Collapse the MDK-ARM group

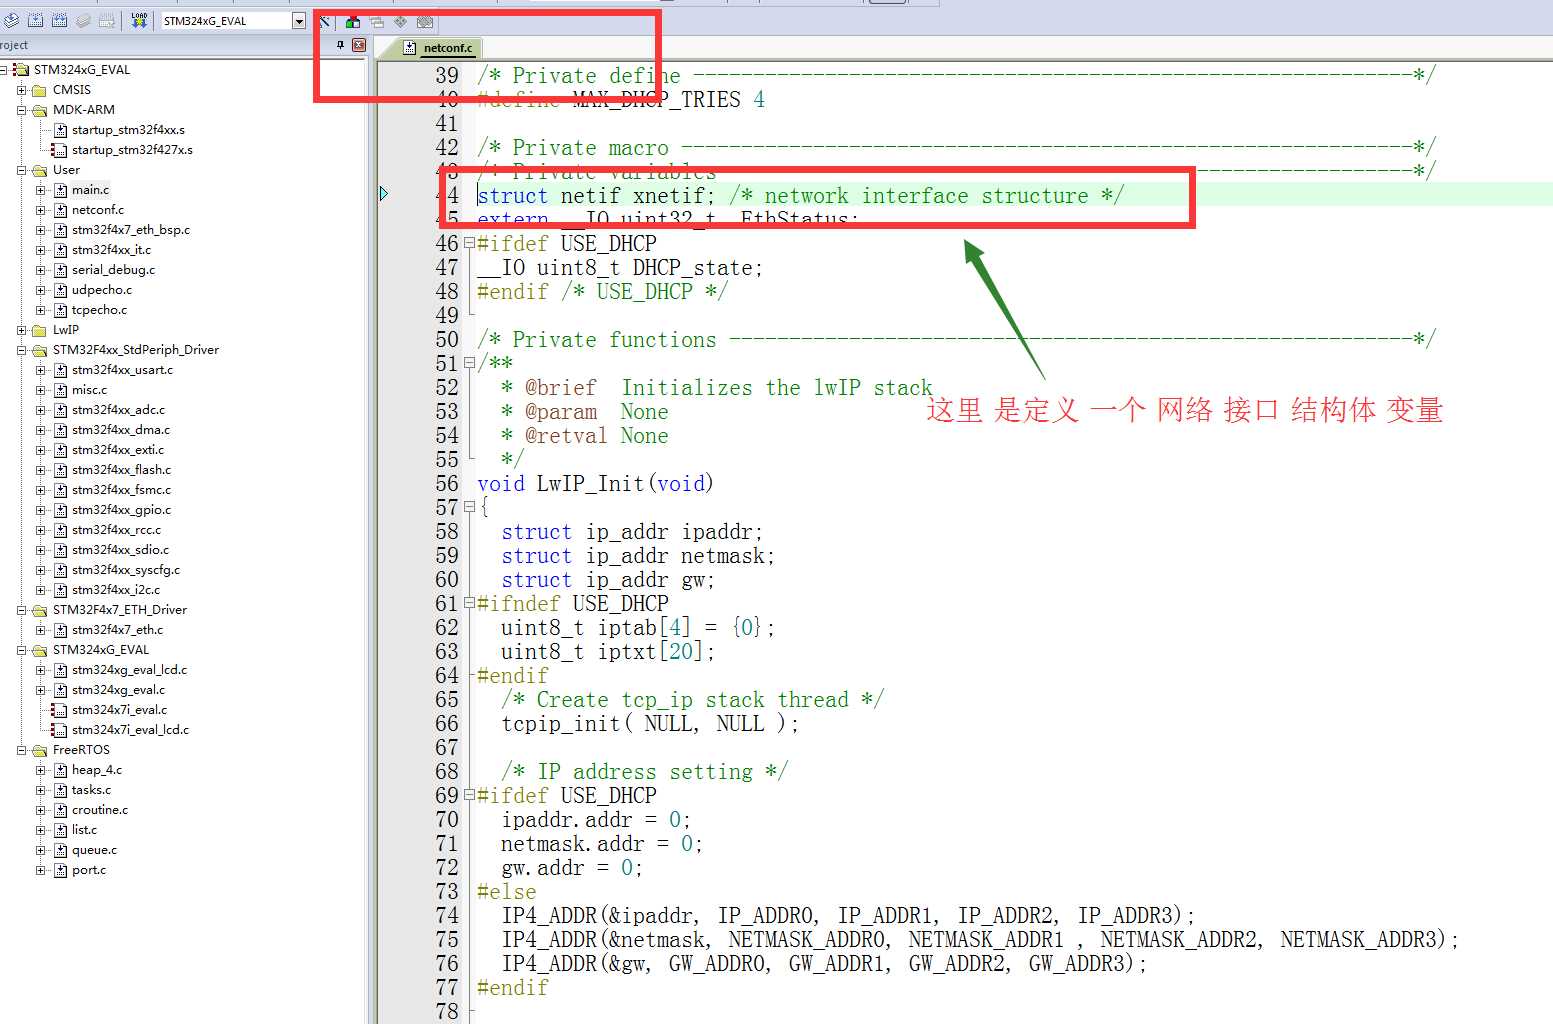click(x=21, y=110)
